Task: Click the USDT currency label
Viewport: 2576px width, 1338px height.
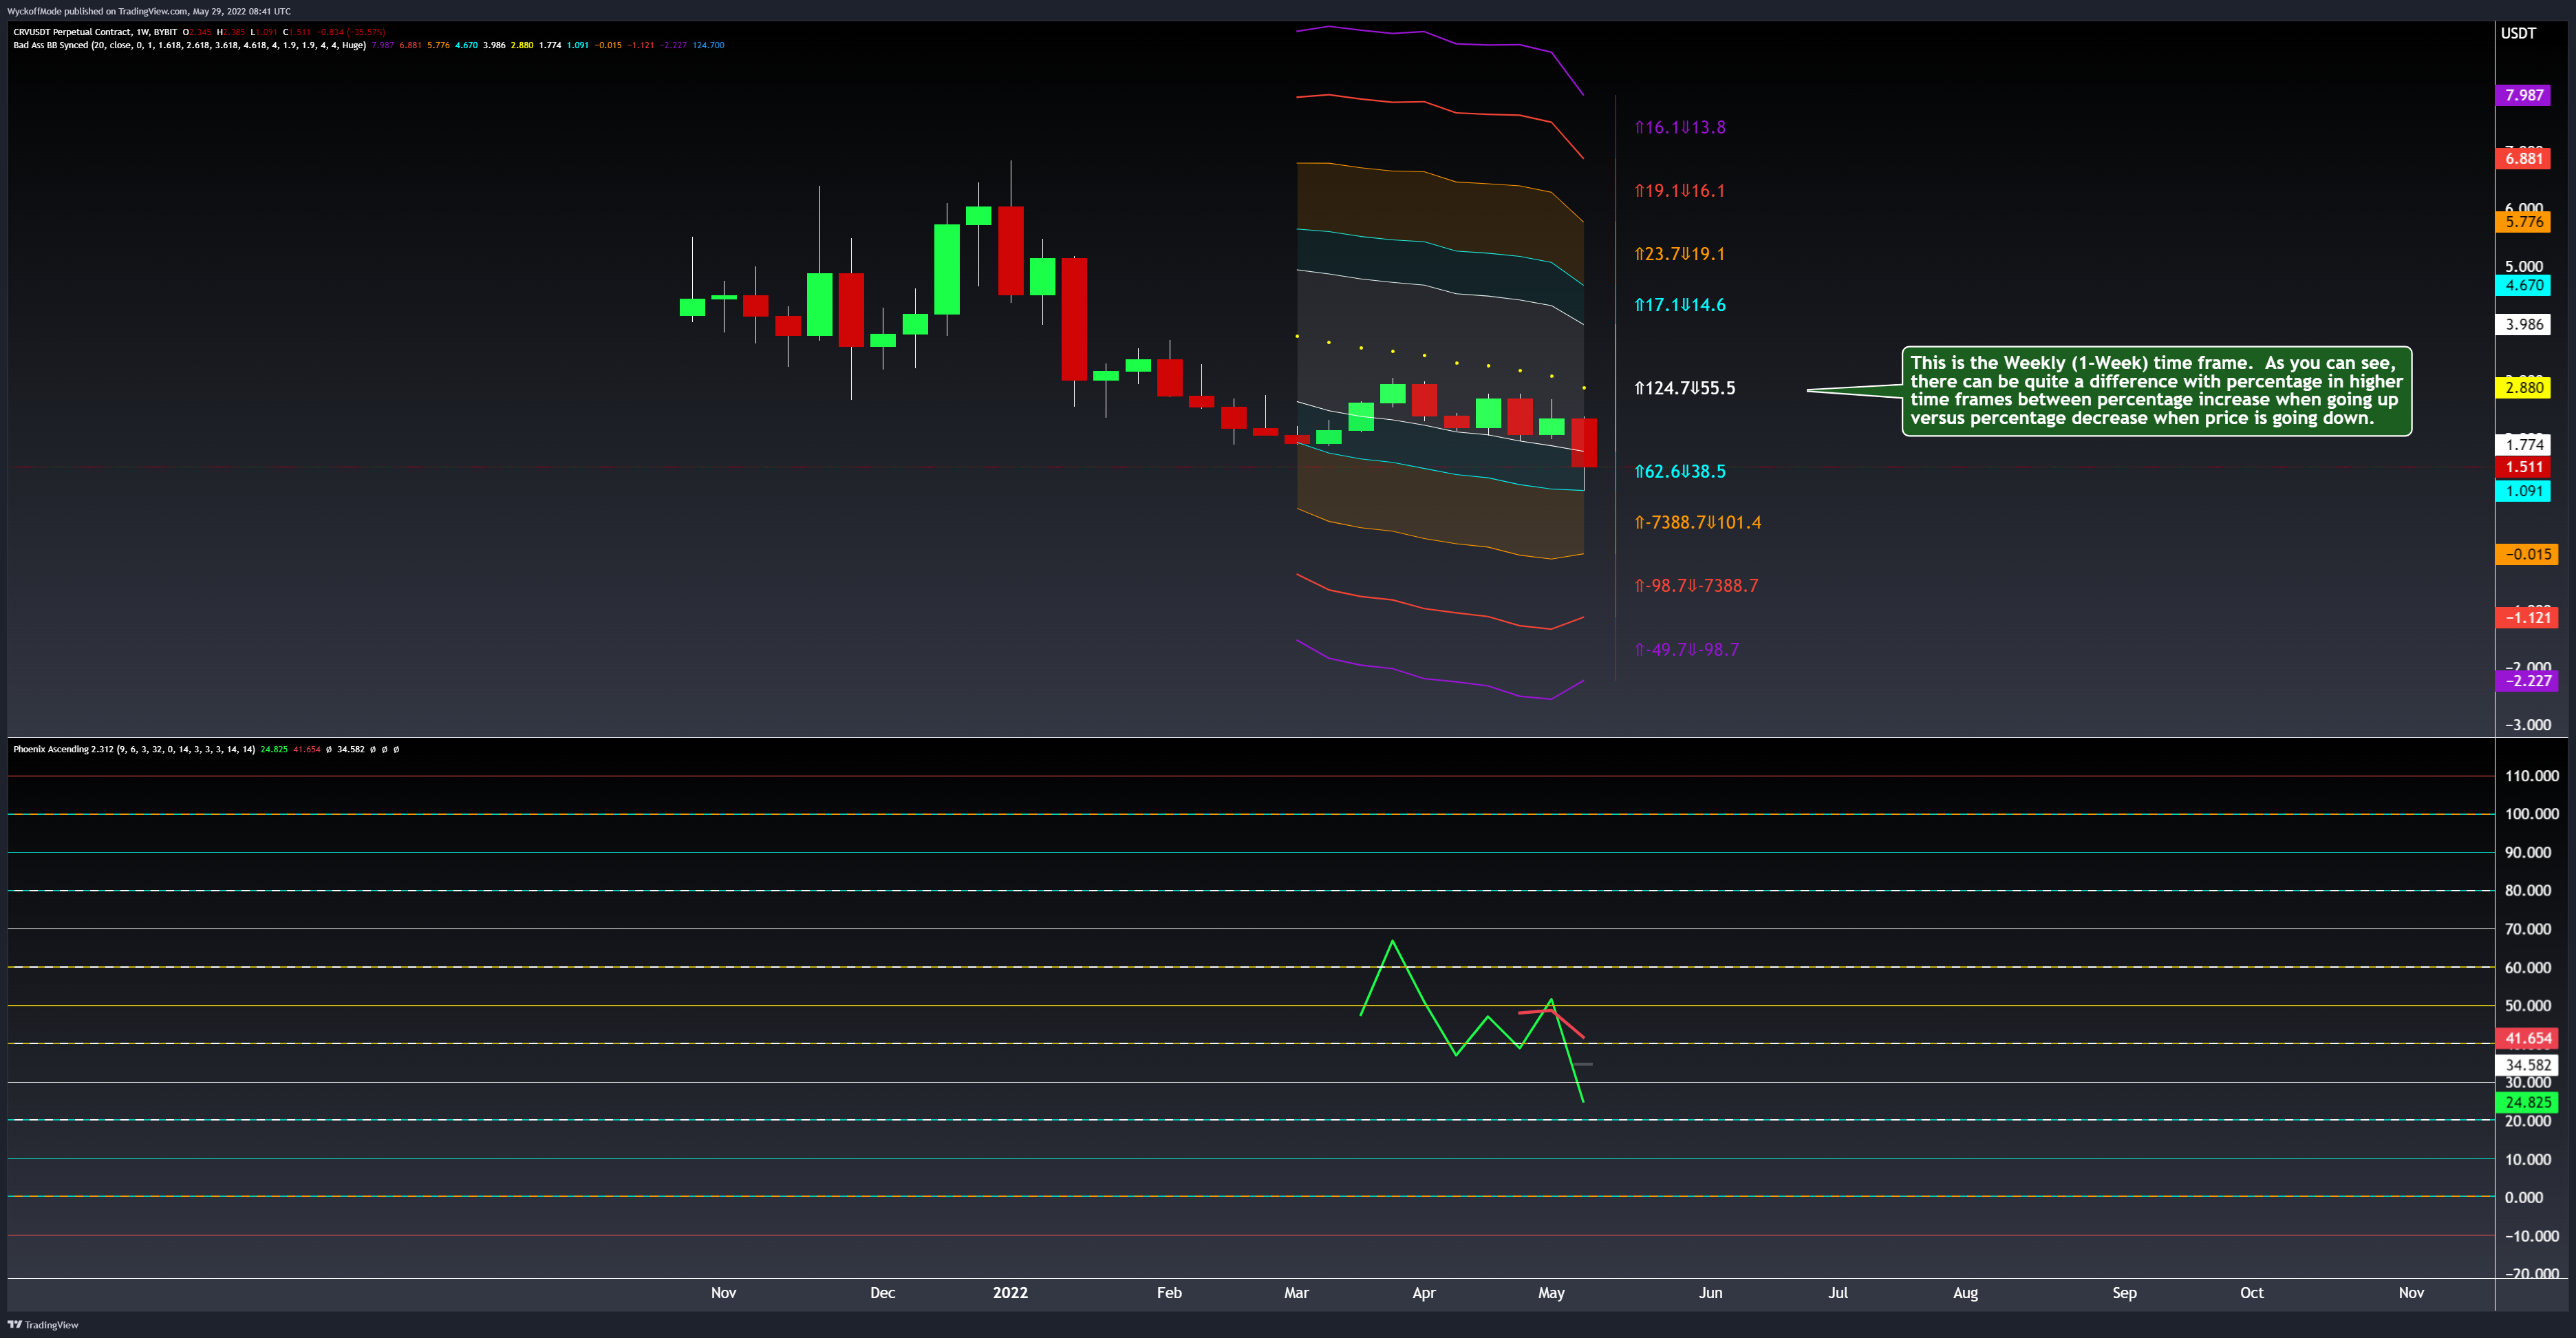Action: click(x=2518, y=33)
